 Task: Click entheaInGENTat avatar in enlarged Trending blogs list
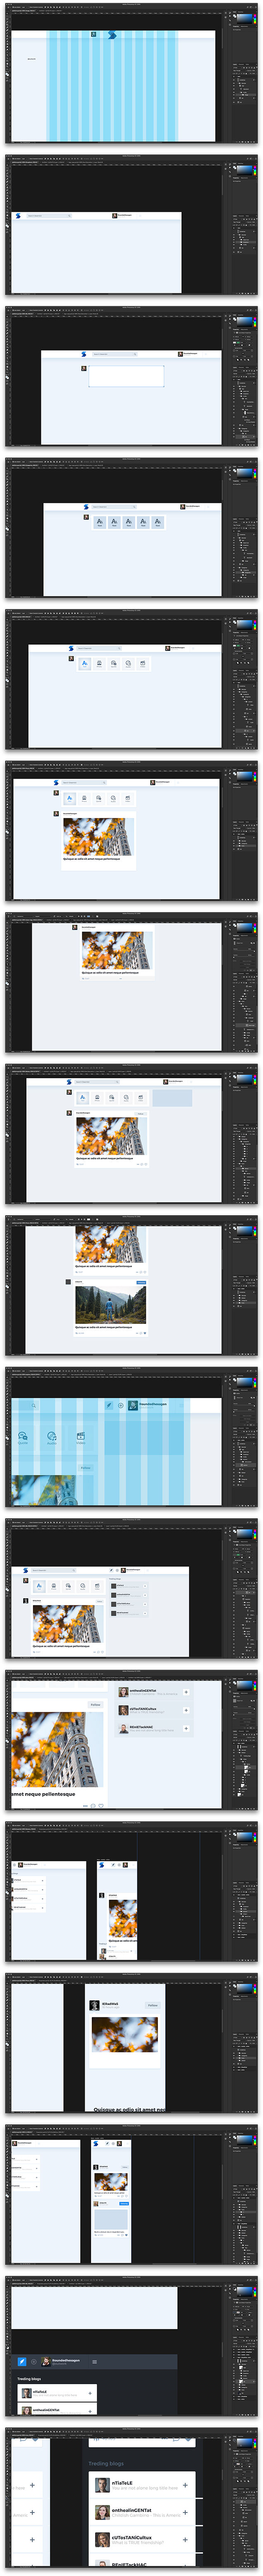(x=102, y=2512)
